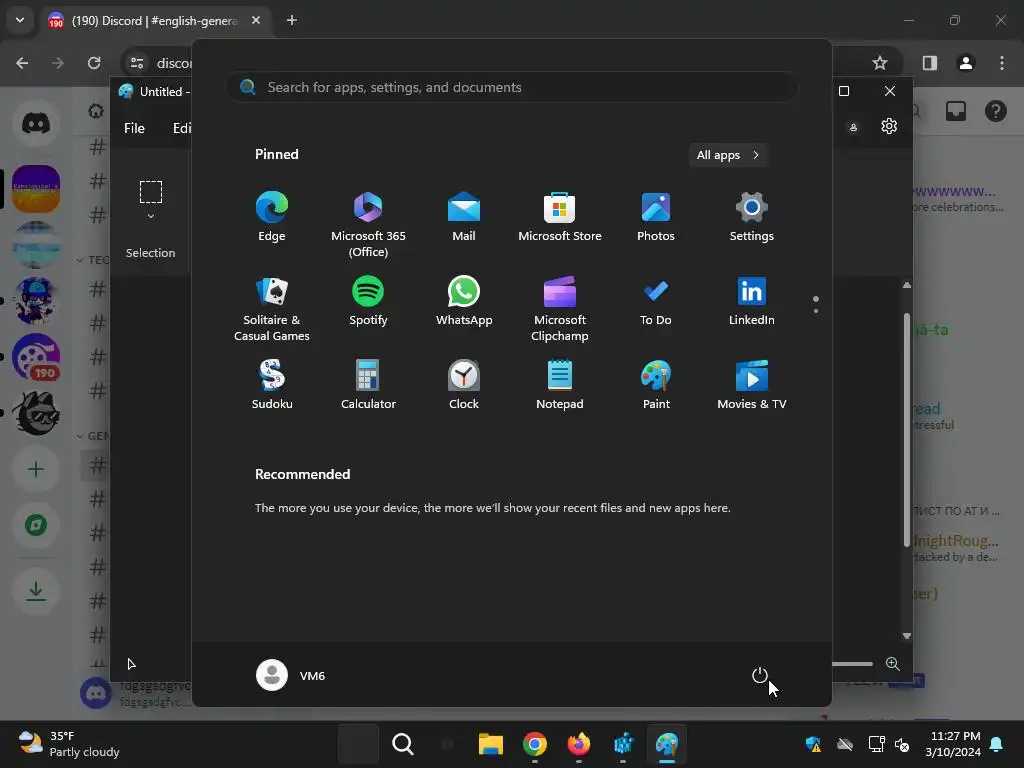Viewport: 1024px width, 768px height.
Task: Launch Microsoft 365 (Office)
Action: click(x=368, y=225)
